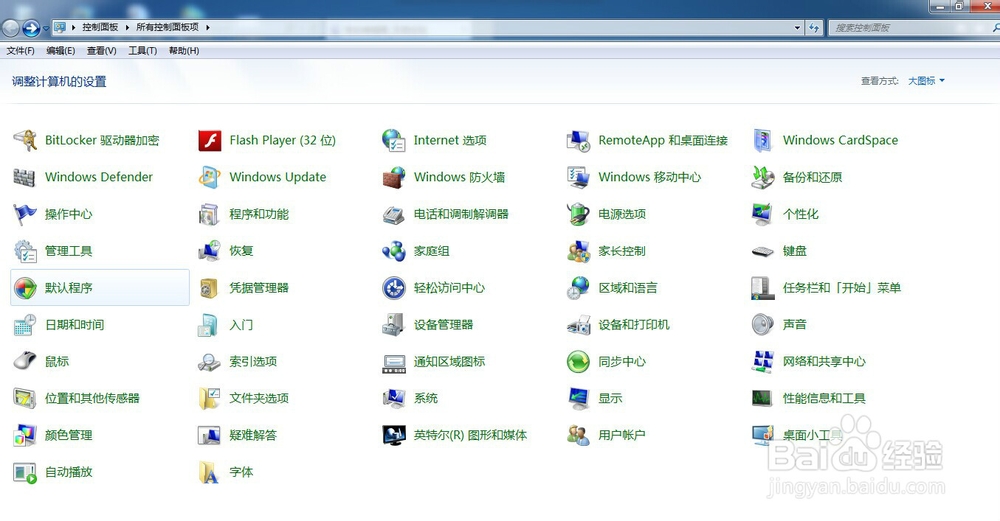Open Windows 防火墙 icon
This screenshot has height=521, width=1000.
coord(393,177)
